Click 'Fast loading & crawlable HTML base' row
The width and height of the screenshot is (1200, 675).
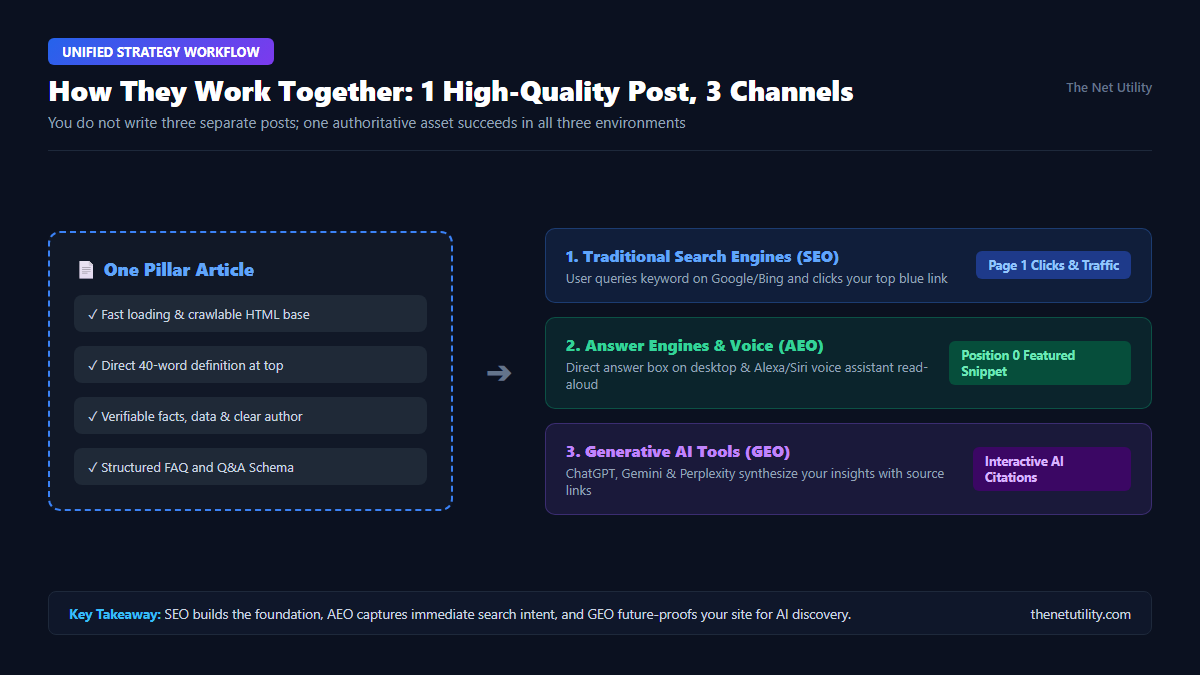(250, 314)
